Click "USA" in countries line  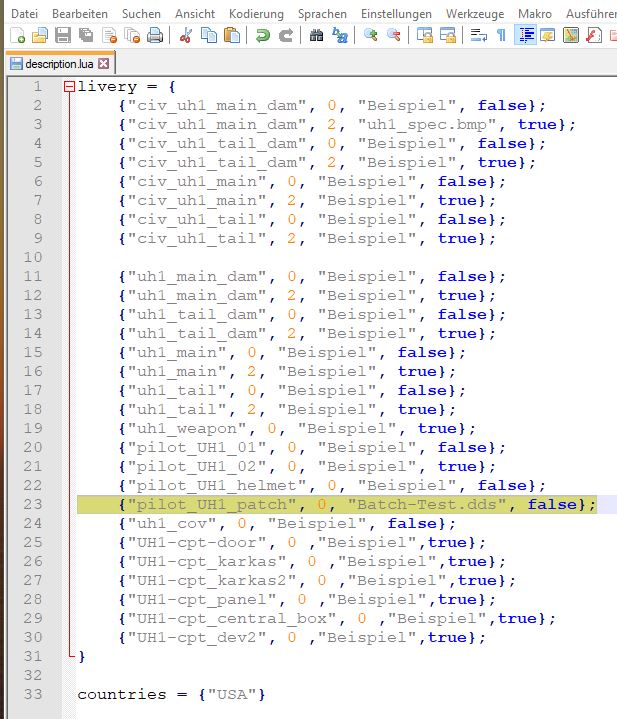(x=232, y=694)
